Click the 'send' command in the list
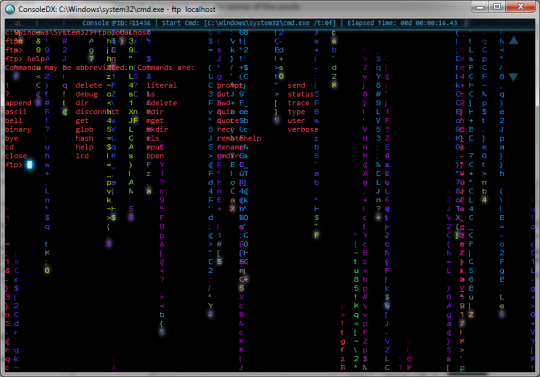This screenshot has height=377, width=540. [296, 85]
